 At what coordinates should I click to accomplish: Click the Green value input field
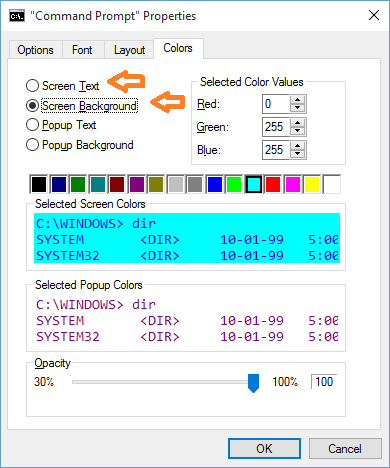point(276,127)
